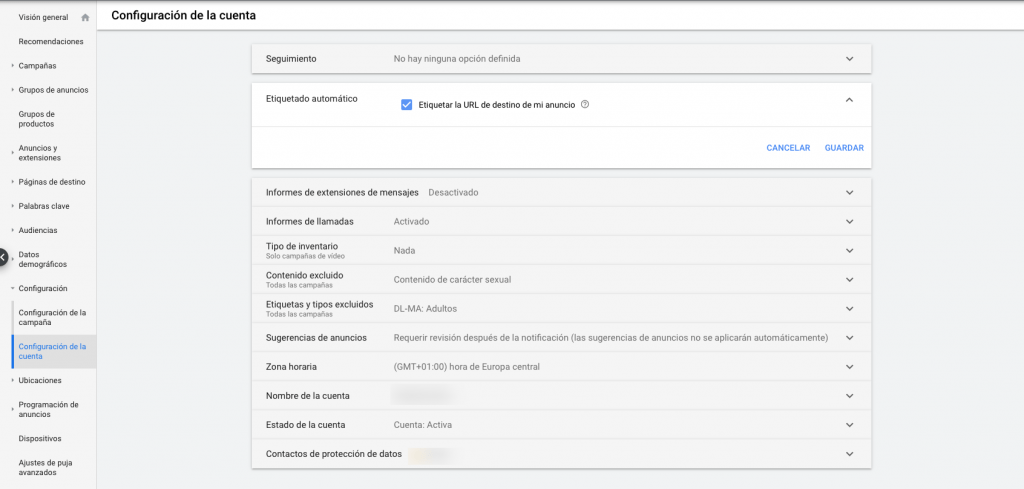Click the GUARDAR button
This screenshot has width=1024, height=489.
844,148
